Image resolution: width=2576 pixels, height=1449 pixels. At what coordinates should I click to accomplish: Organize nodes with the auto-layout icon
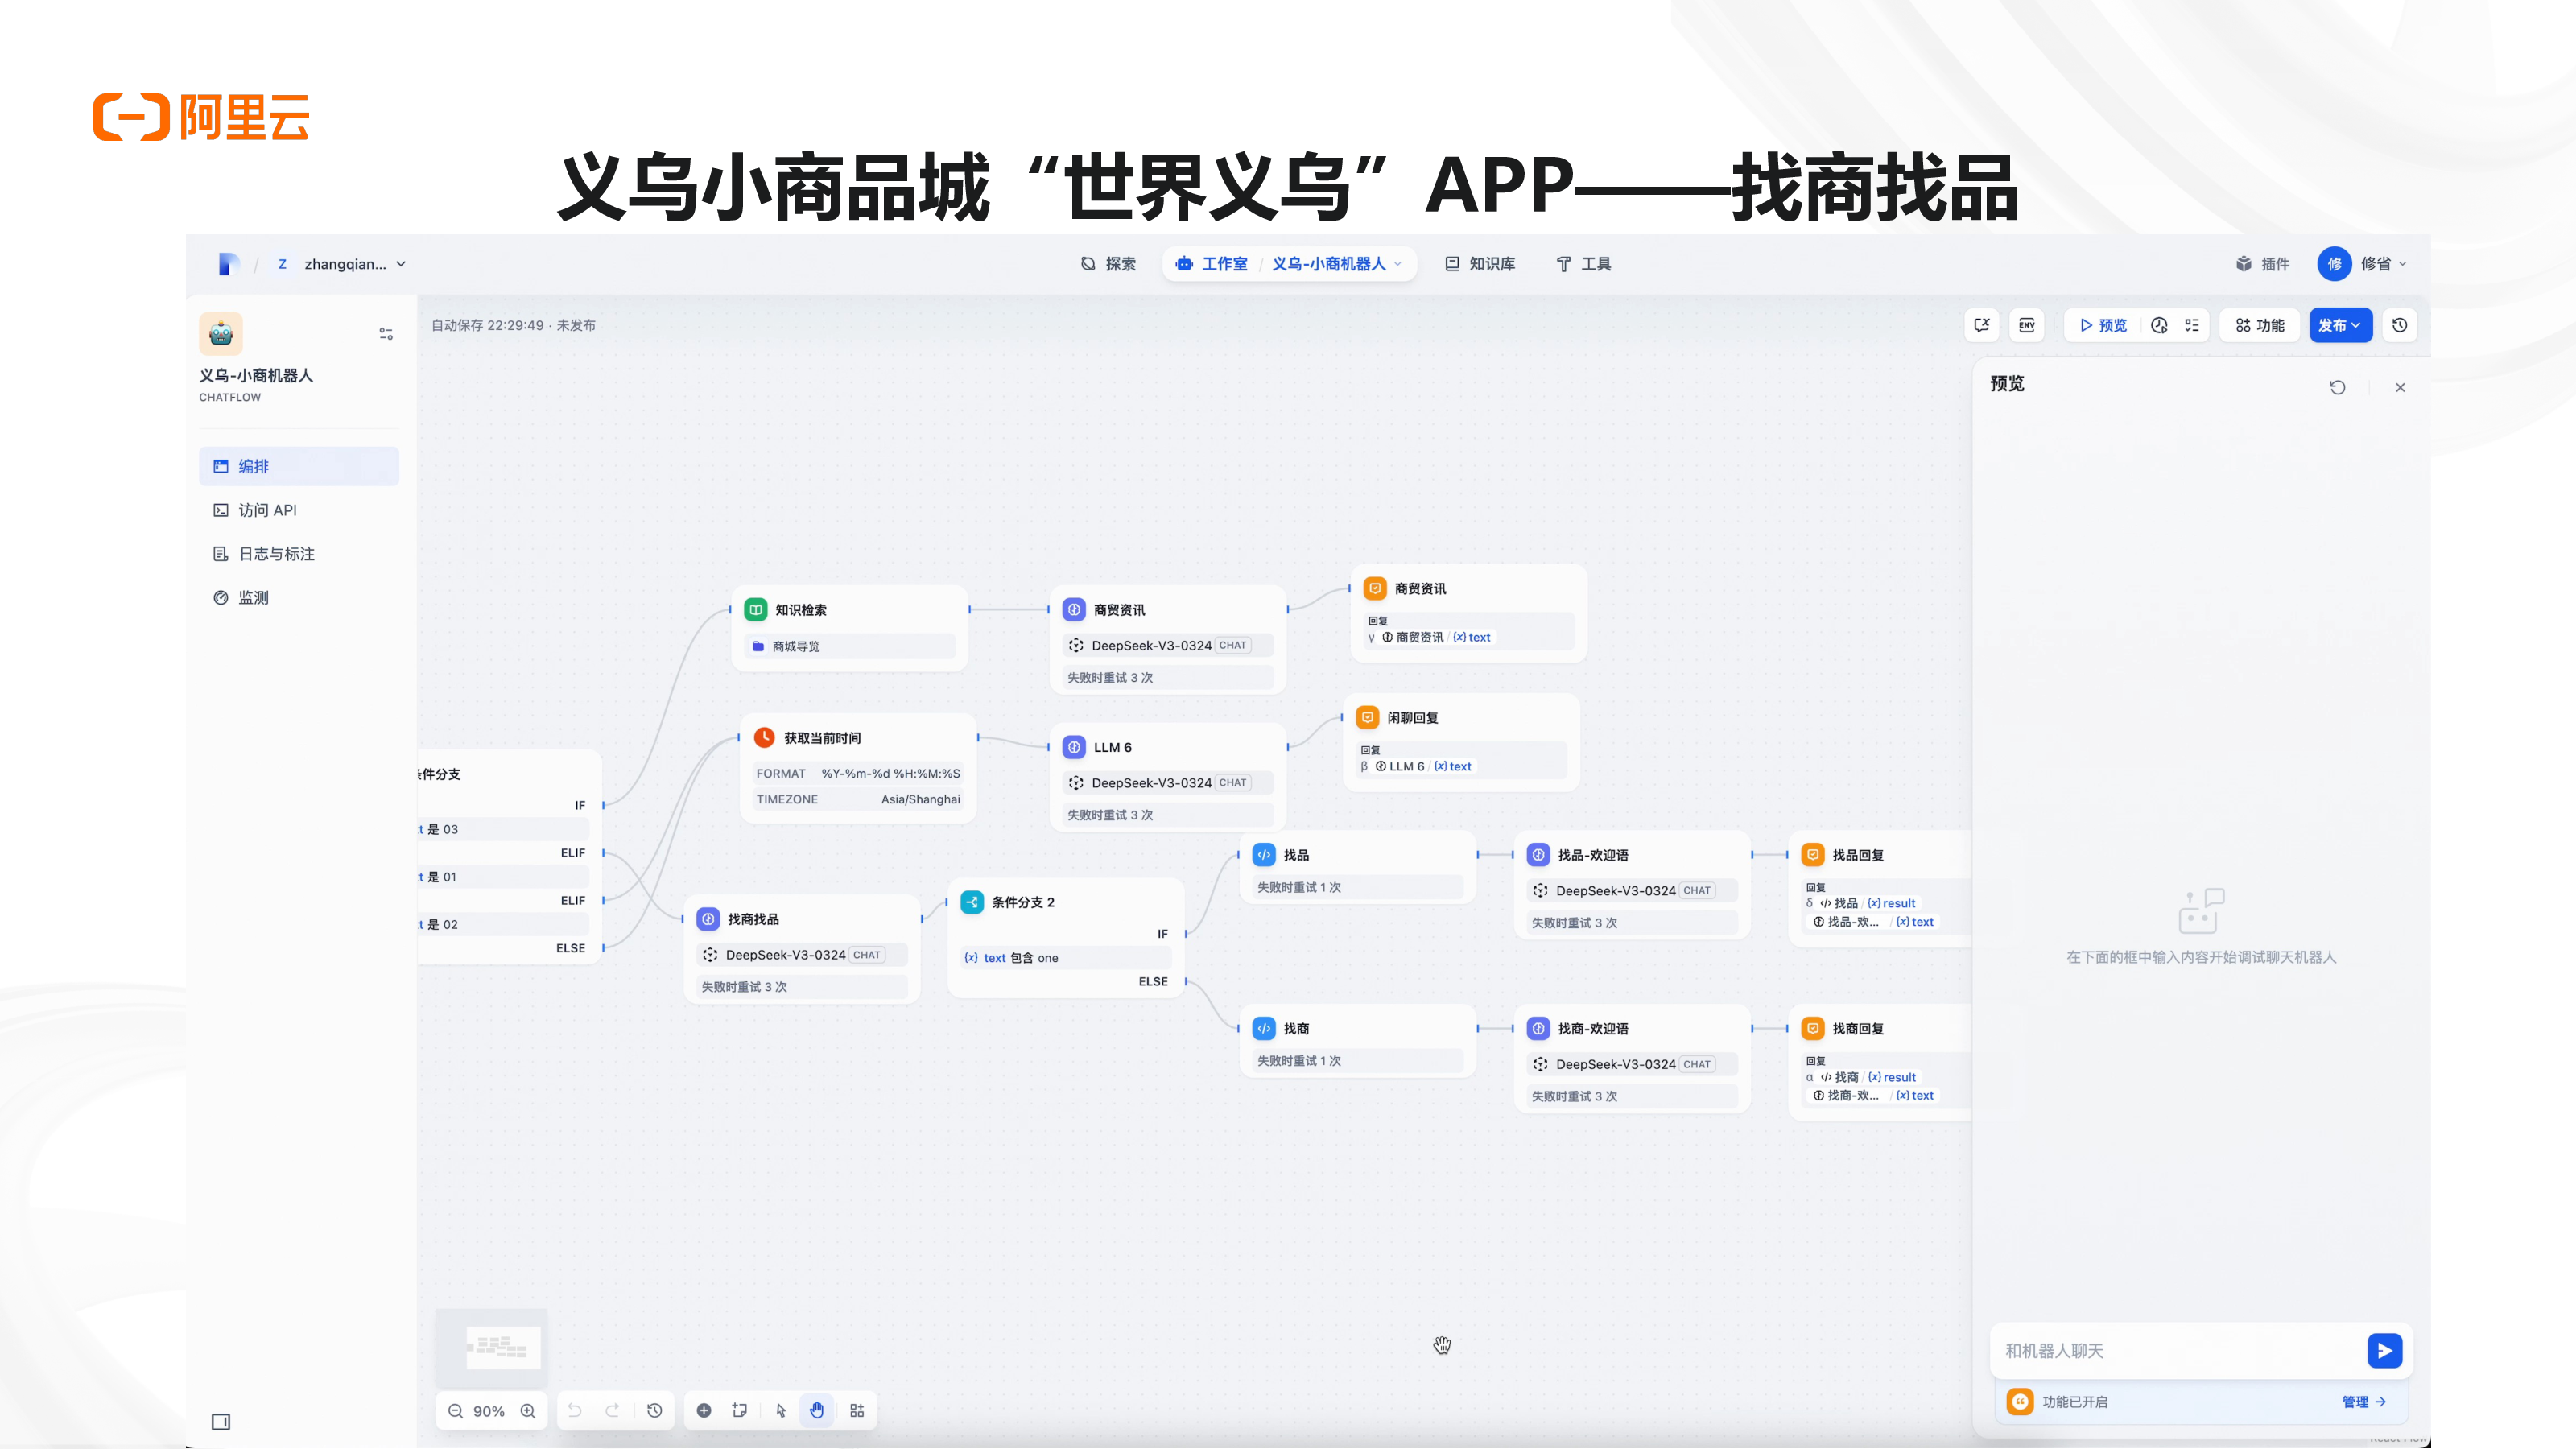click(857, 1410)
